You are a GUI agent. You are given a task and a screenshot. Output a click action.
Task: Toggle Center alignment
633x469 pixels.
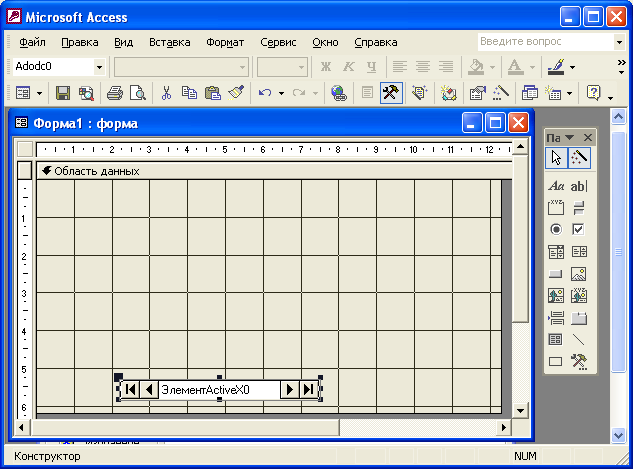[423, 67]
